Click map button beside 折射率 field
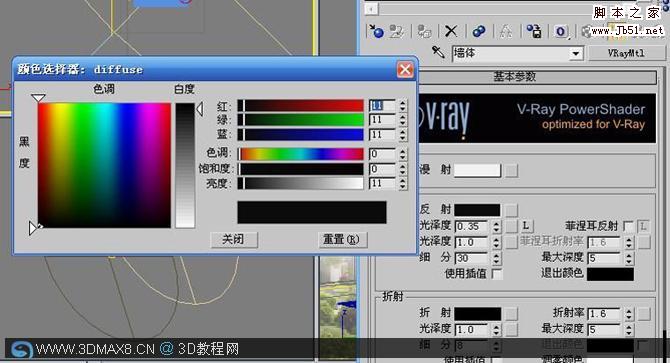 [644, 314]
